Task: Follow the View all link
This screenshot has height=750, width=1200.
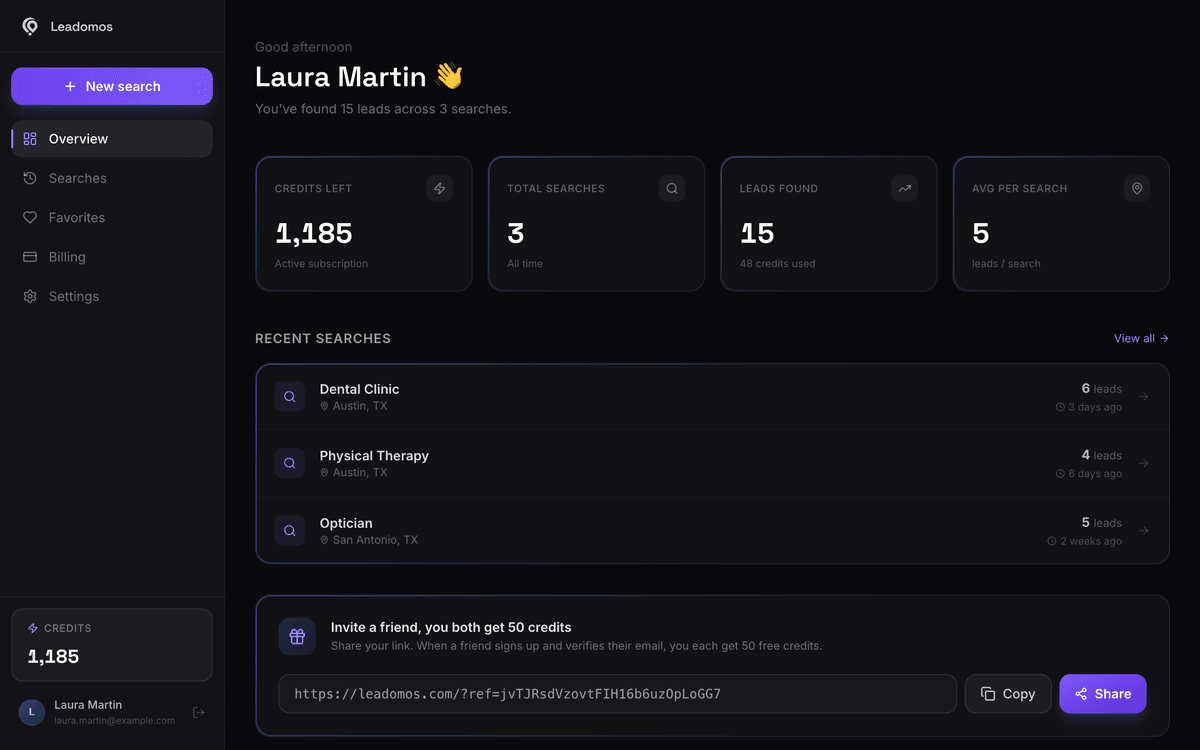Action: (1141, 339)
